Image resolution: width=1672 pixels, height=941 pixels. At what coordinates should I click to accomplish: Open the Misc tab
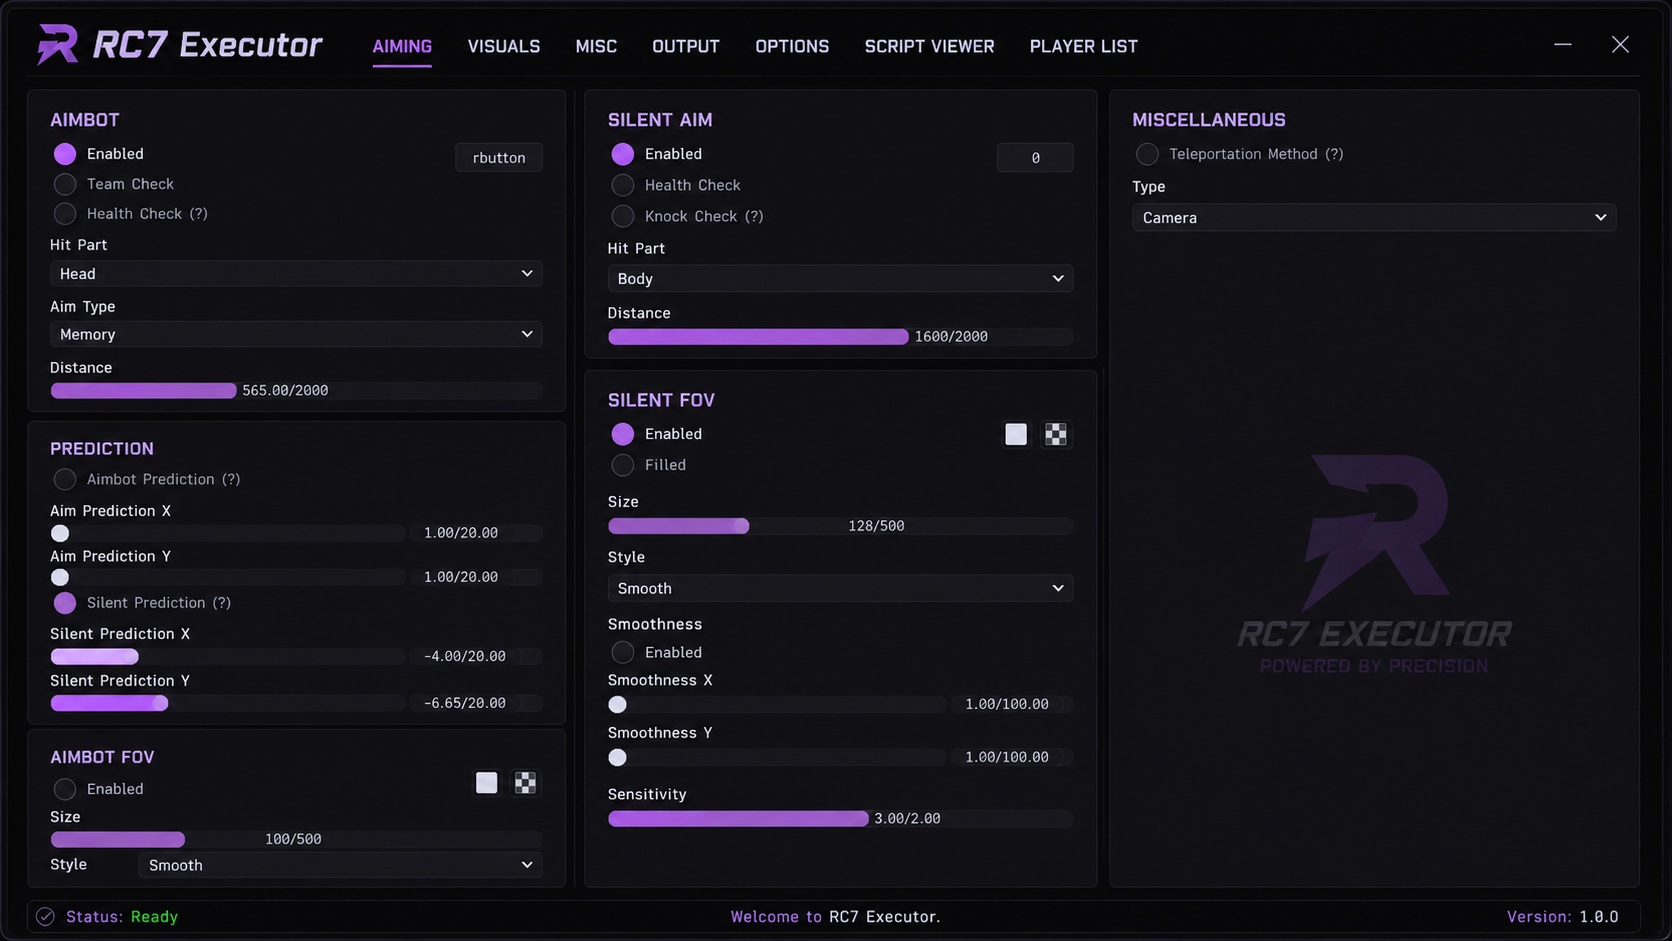pyautogui.click(x=596, y=46)
